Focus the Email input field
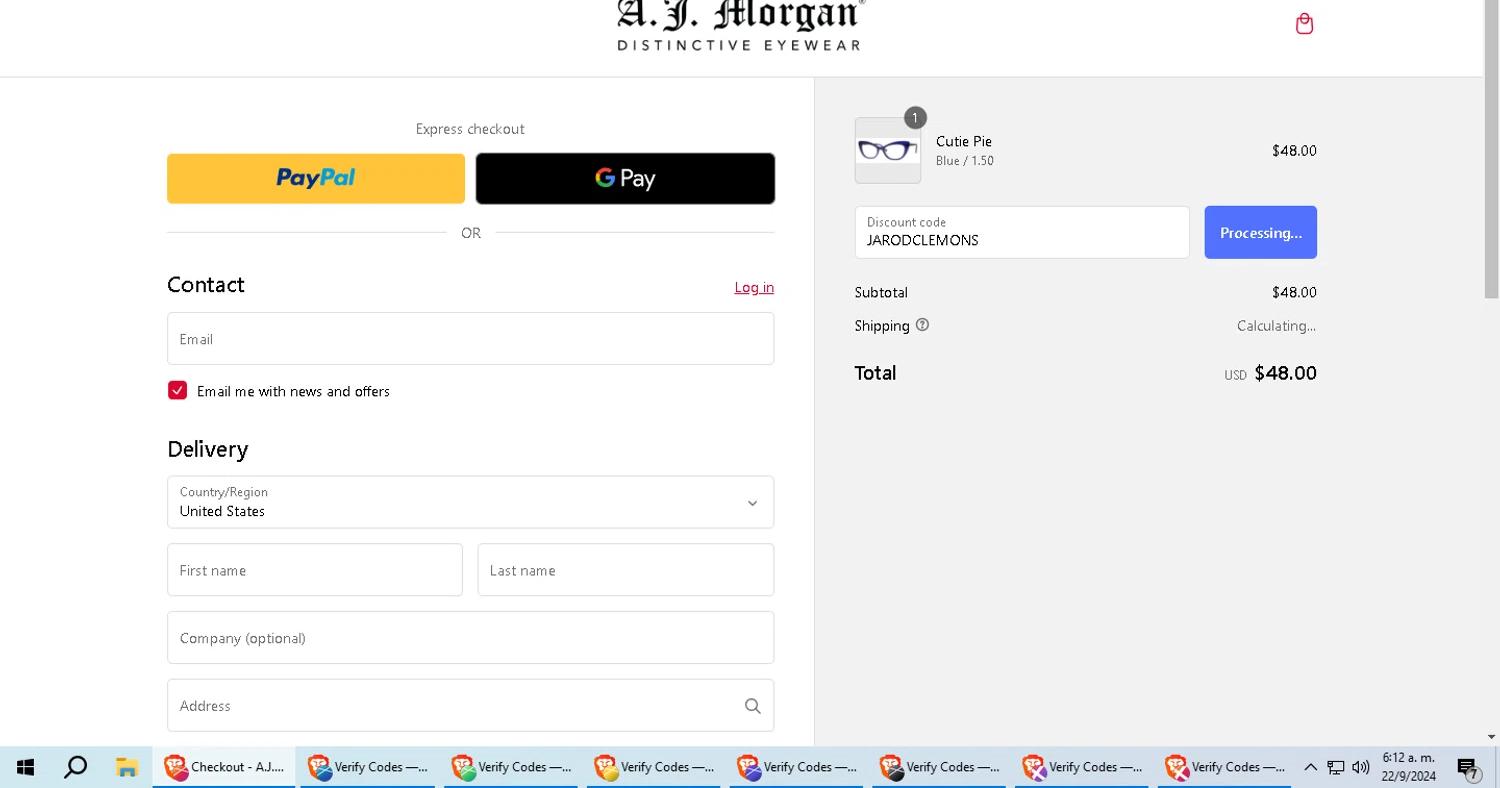This screenshot has height=788, width=1500. click(470, 338)
